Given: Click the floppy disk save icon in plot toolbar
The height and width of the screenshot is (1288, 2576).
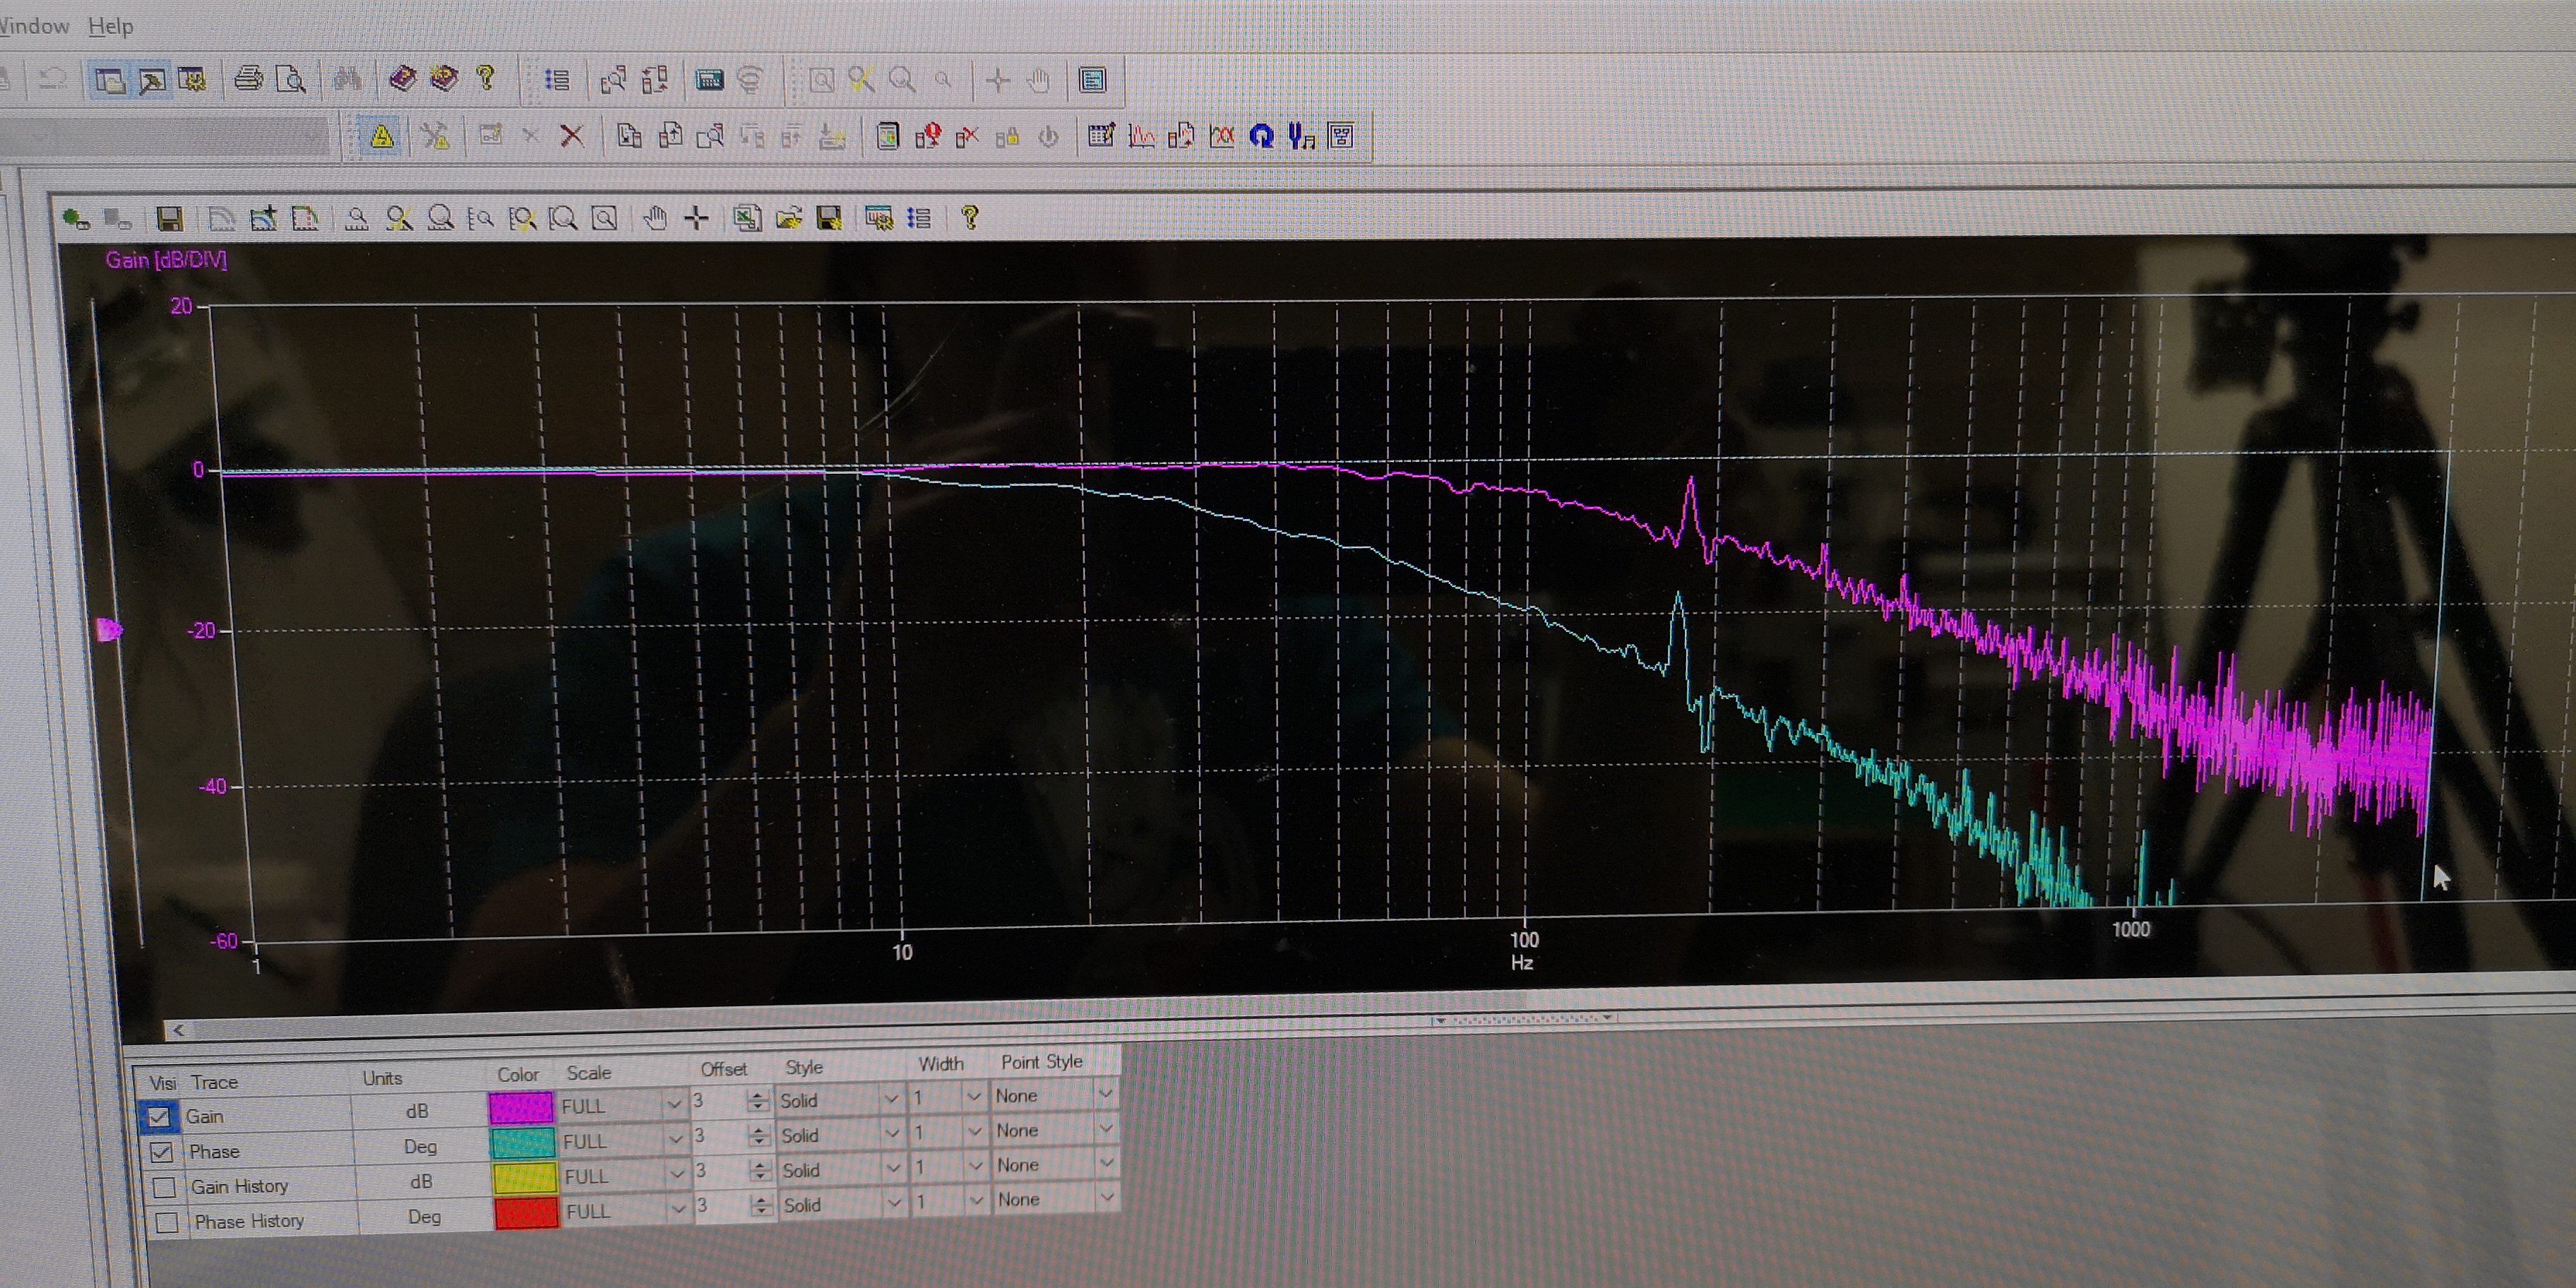Looking at the screenshot, I should click(x=169, y=218).
